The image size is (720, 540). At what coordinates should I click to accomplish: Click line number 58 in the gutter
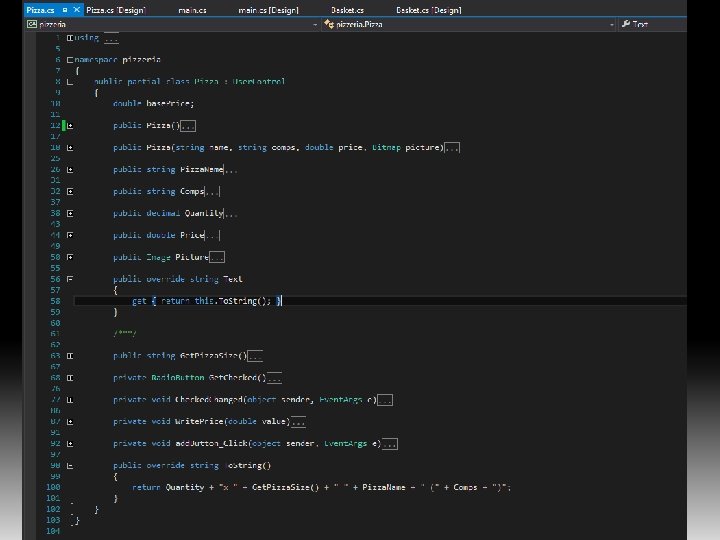[x=55, y=301]
